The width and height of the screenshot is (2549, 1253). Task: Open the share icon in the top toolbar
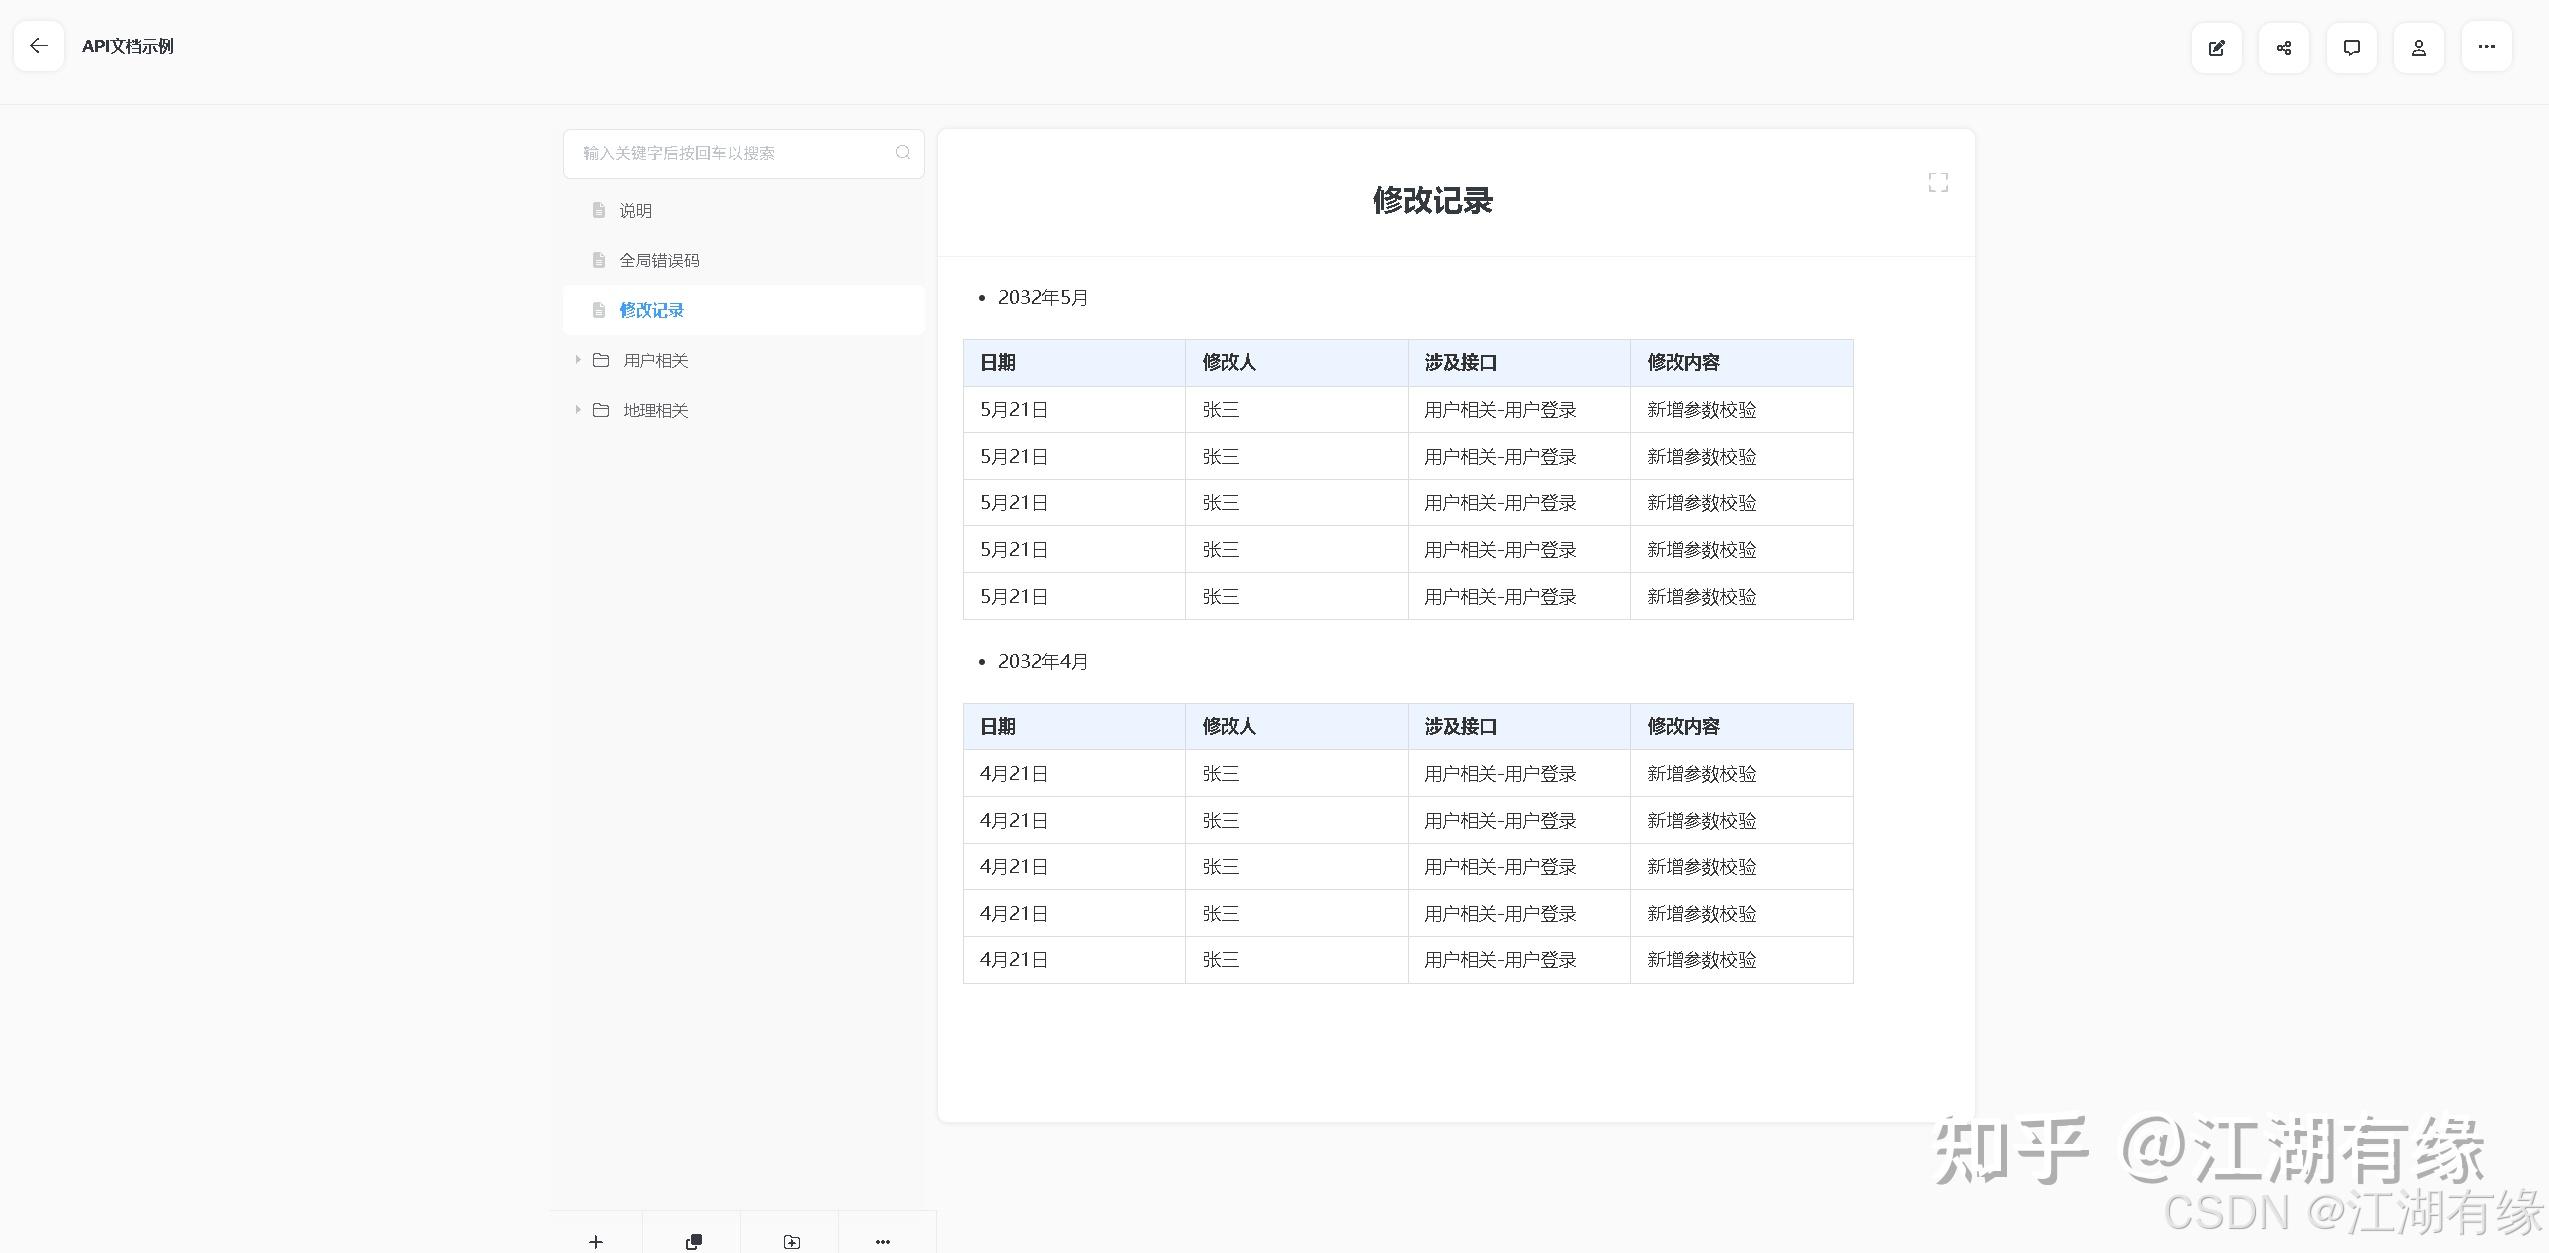[x=2283, y=47]
